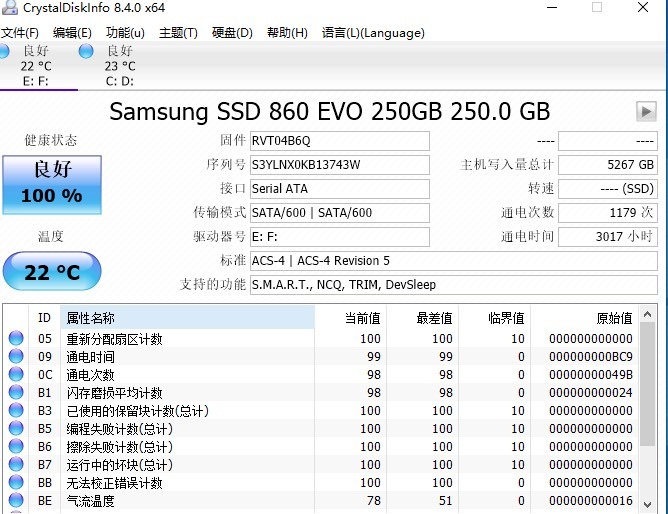668x514 pixels.
Task: Click the standard field ACS-4 Revision 5
Action: (454, 261)
